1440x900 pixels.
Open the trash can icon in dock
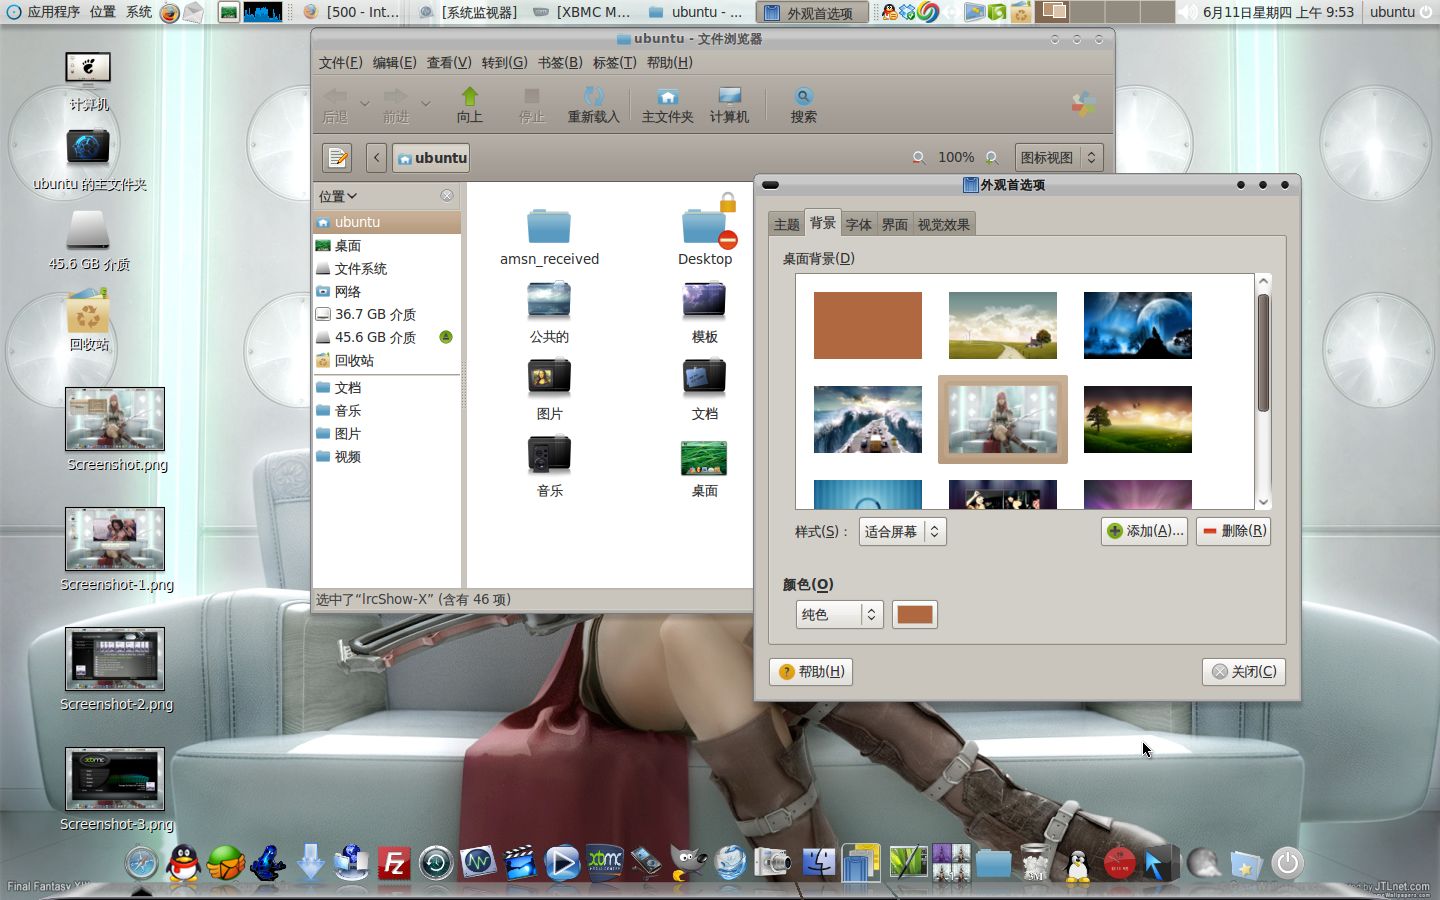click(1035, 863)
